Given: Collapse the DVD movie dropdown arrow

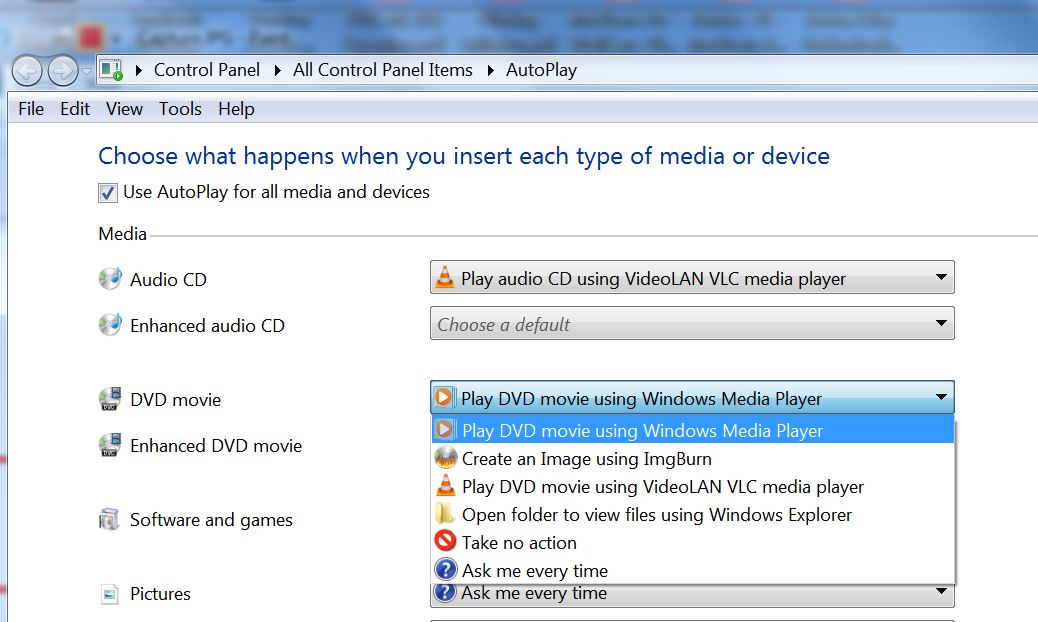Looking at the screenshot, I should coord(941,397).
